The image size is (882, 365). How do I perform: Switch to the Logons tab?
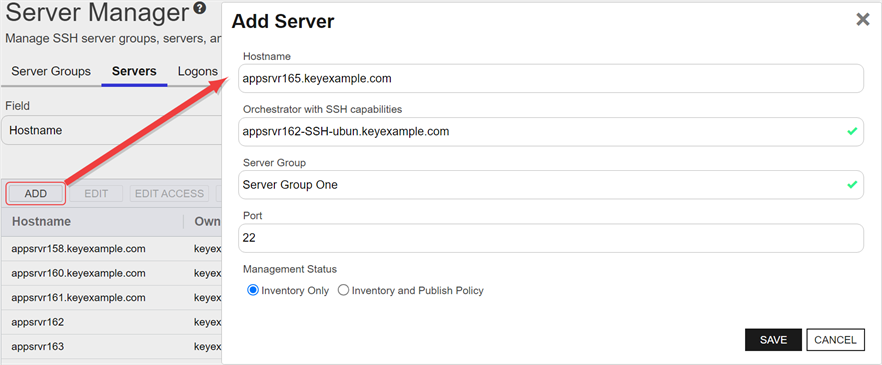pos(198,71)
